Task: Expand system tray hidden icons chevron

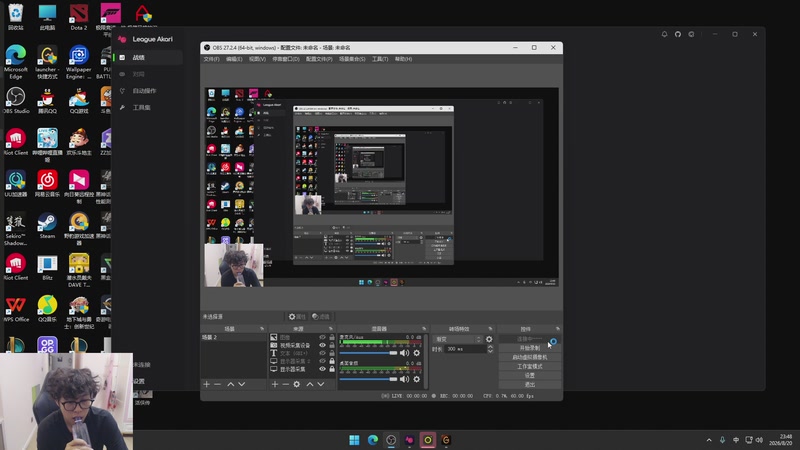Action: [x=709, y=440]
